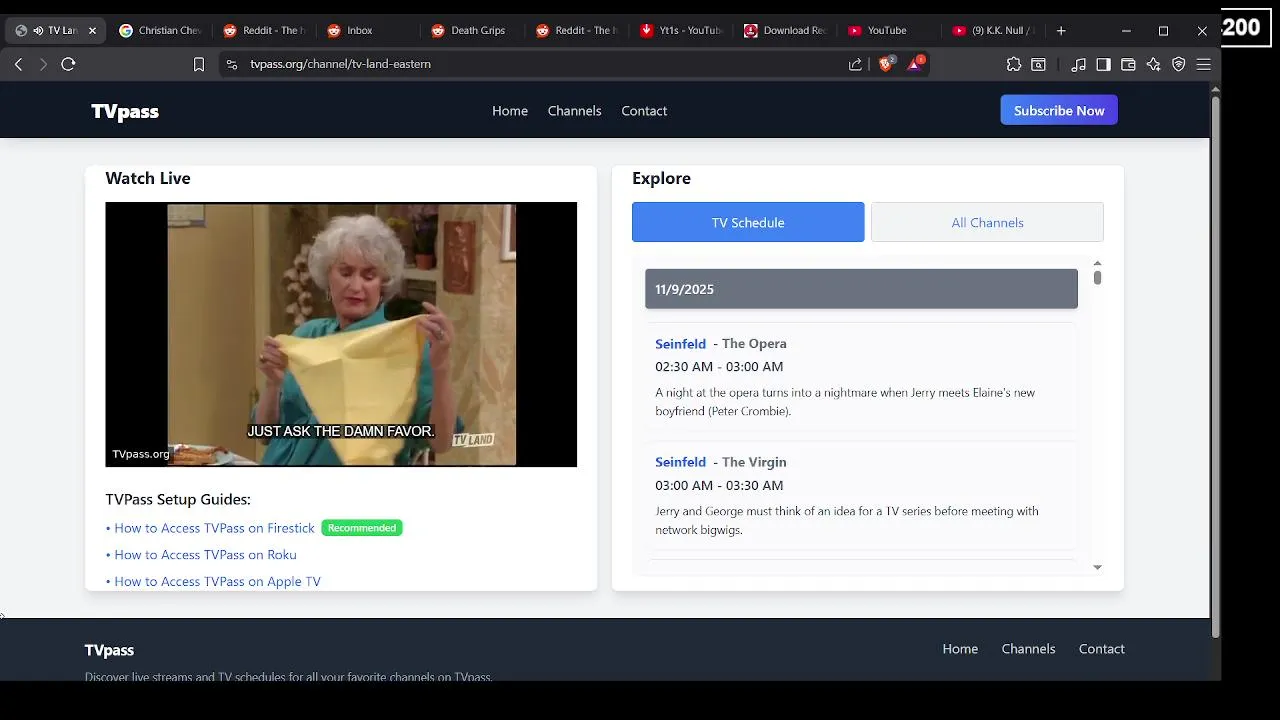Click the schedule list scroll up arrow
The width and height of the screenshot is (1280, 720).
1097,263
